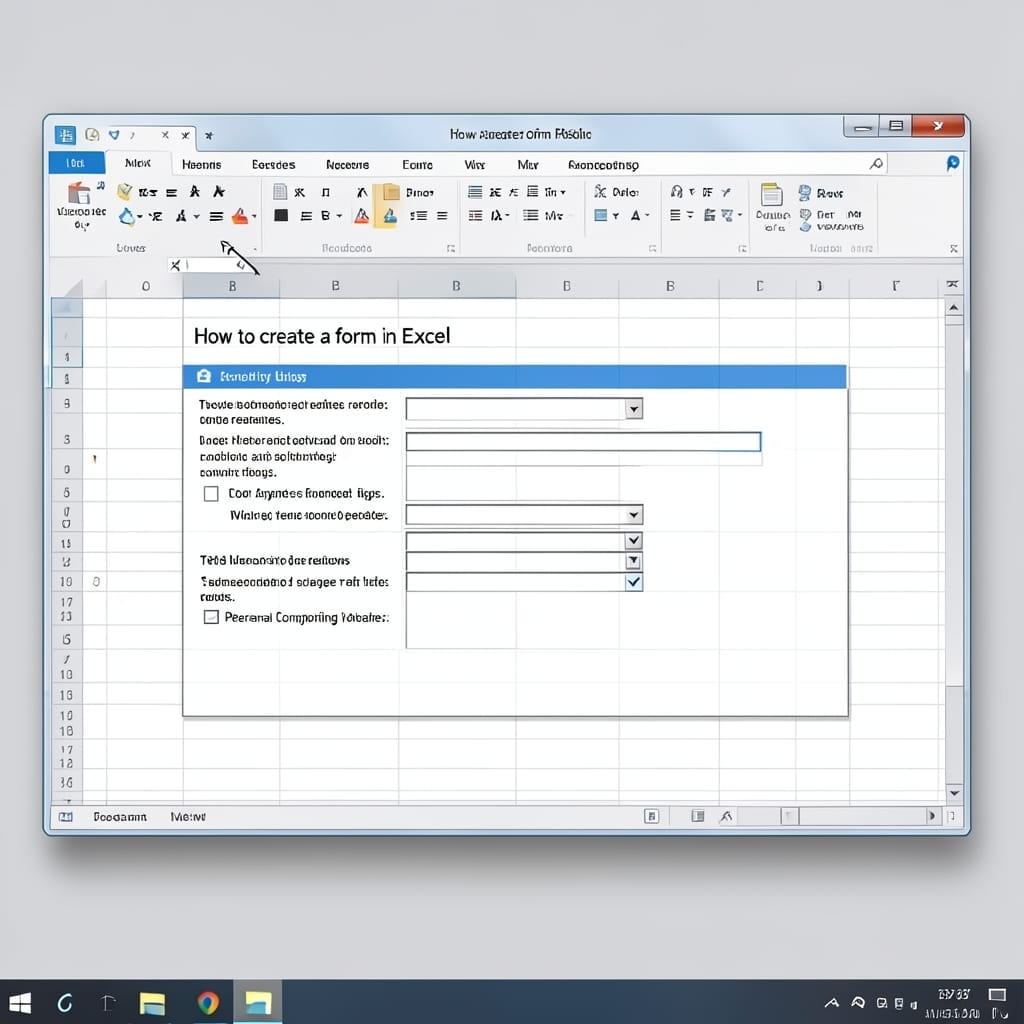
Task: Select the Meiw sheet tab
Action: (188, 817)
